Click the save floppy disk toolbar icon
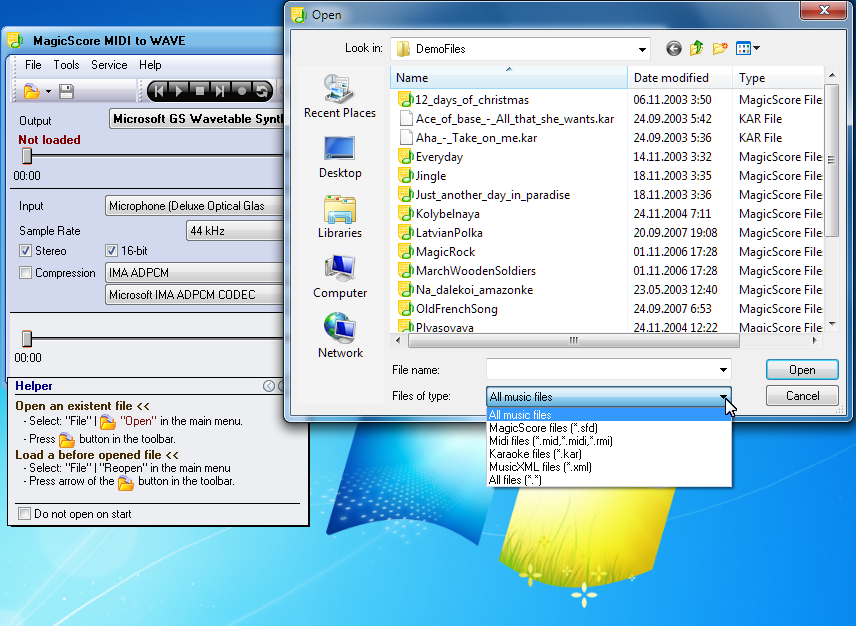 tap(67, 91)
